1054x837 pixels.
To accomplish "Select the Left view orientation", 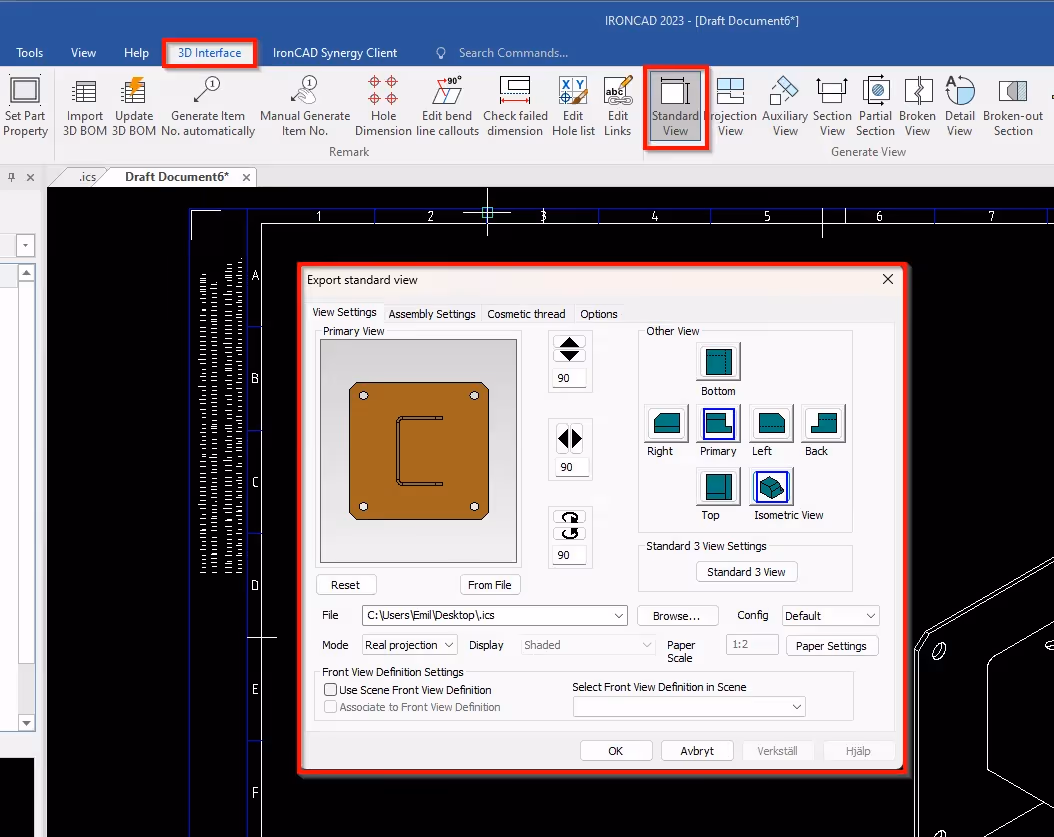I will tap(770, 424).
